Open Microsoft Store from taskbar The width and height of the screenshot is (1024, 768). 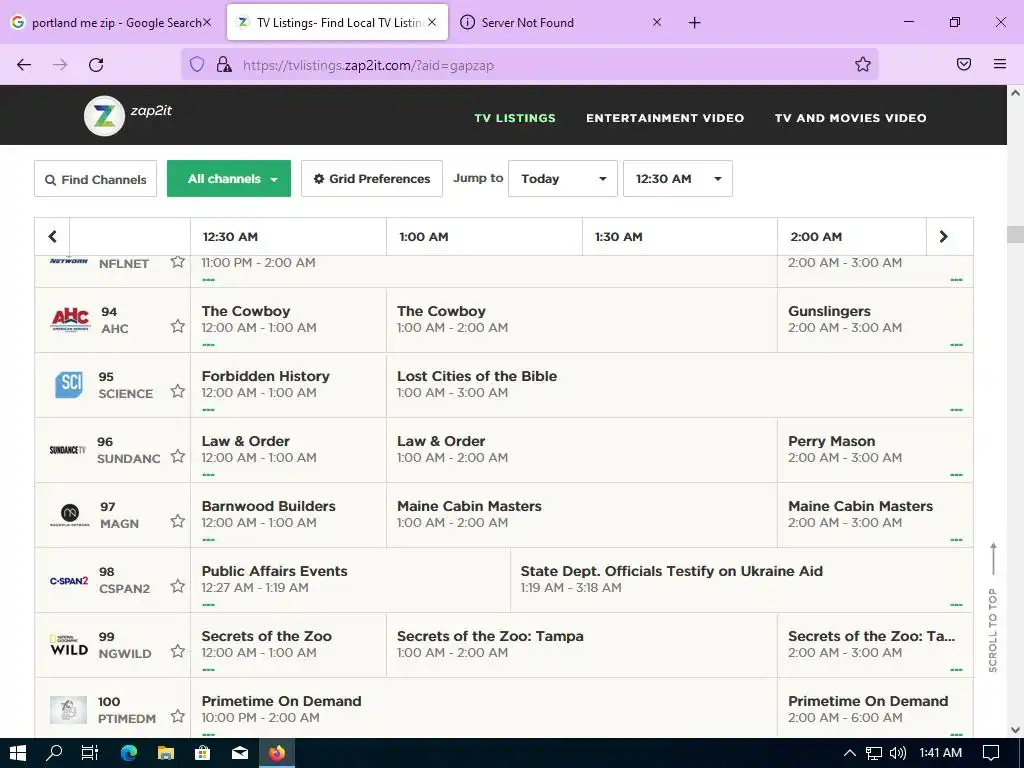[202, 753]
